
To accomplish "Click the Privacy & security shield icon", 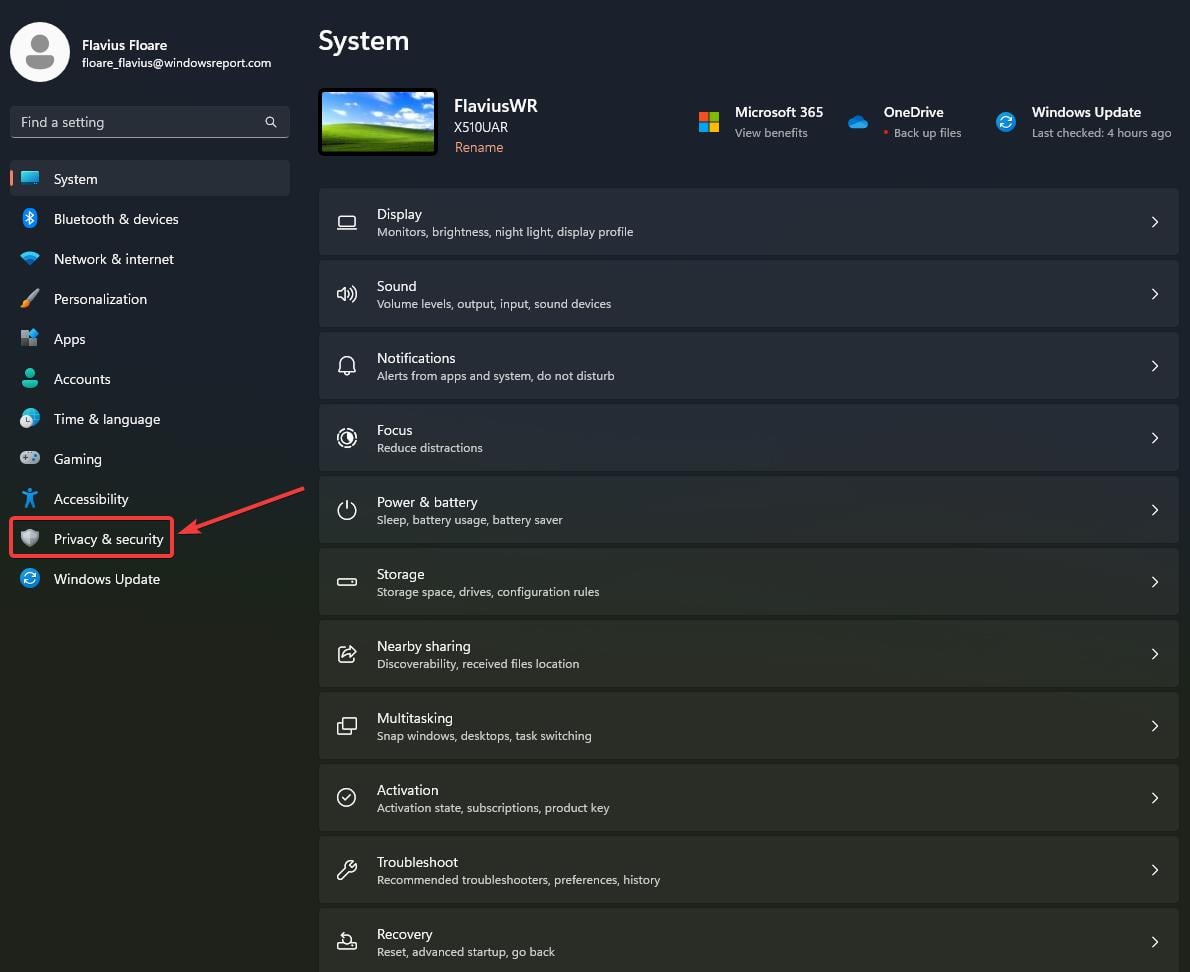I will (30, 539).
